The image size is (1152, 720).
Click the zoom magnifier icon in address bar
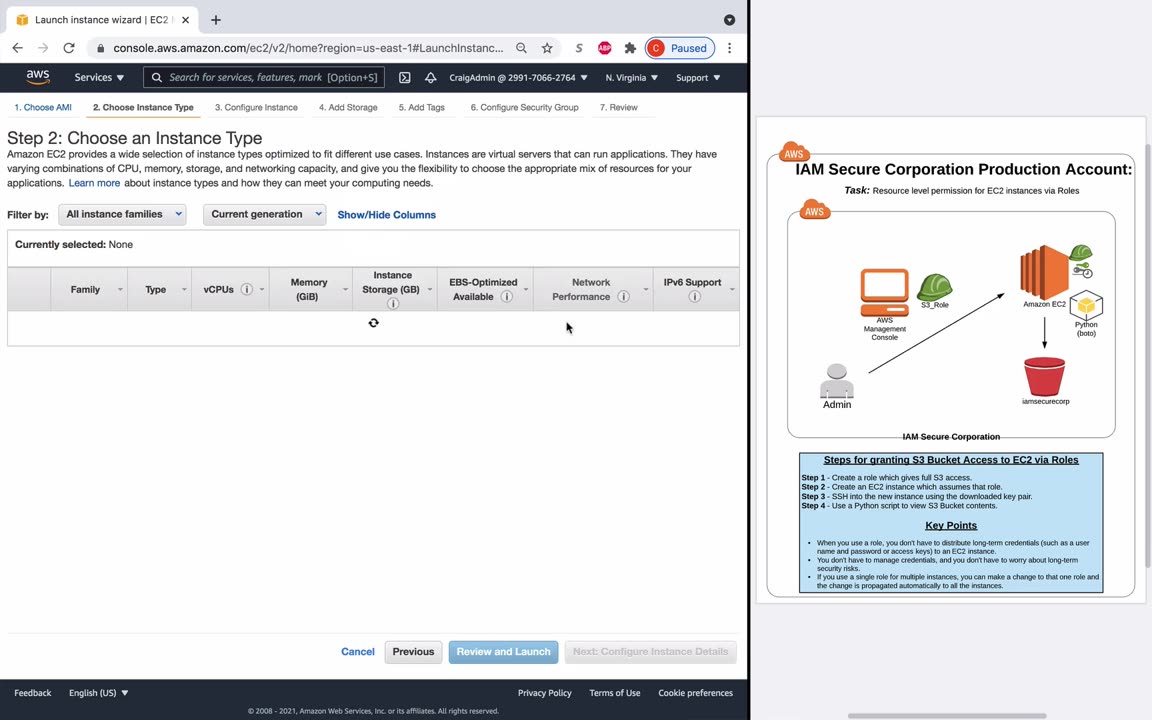click(521, 48)
